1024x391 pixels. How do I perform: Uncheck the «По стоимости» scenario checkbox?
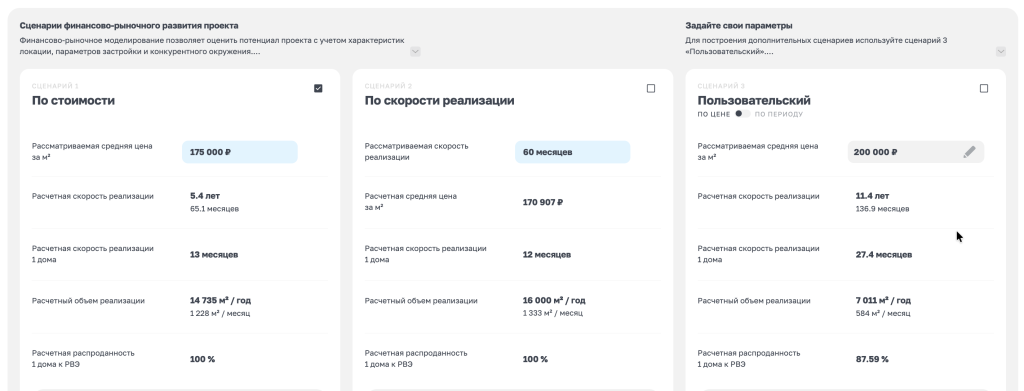point(318,88)
